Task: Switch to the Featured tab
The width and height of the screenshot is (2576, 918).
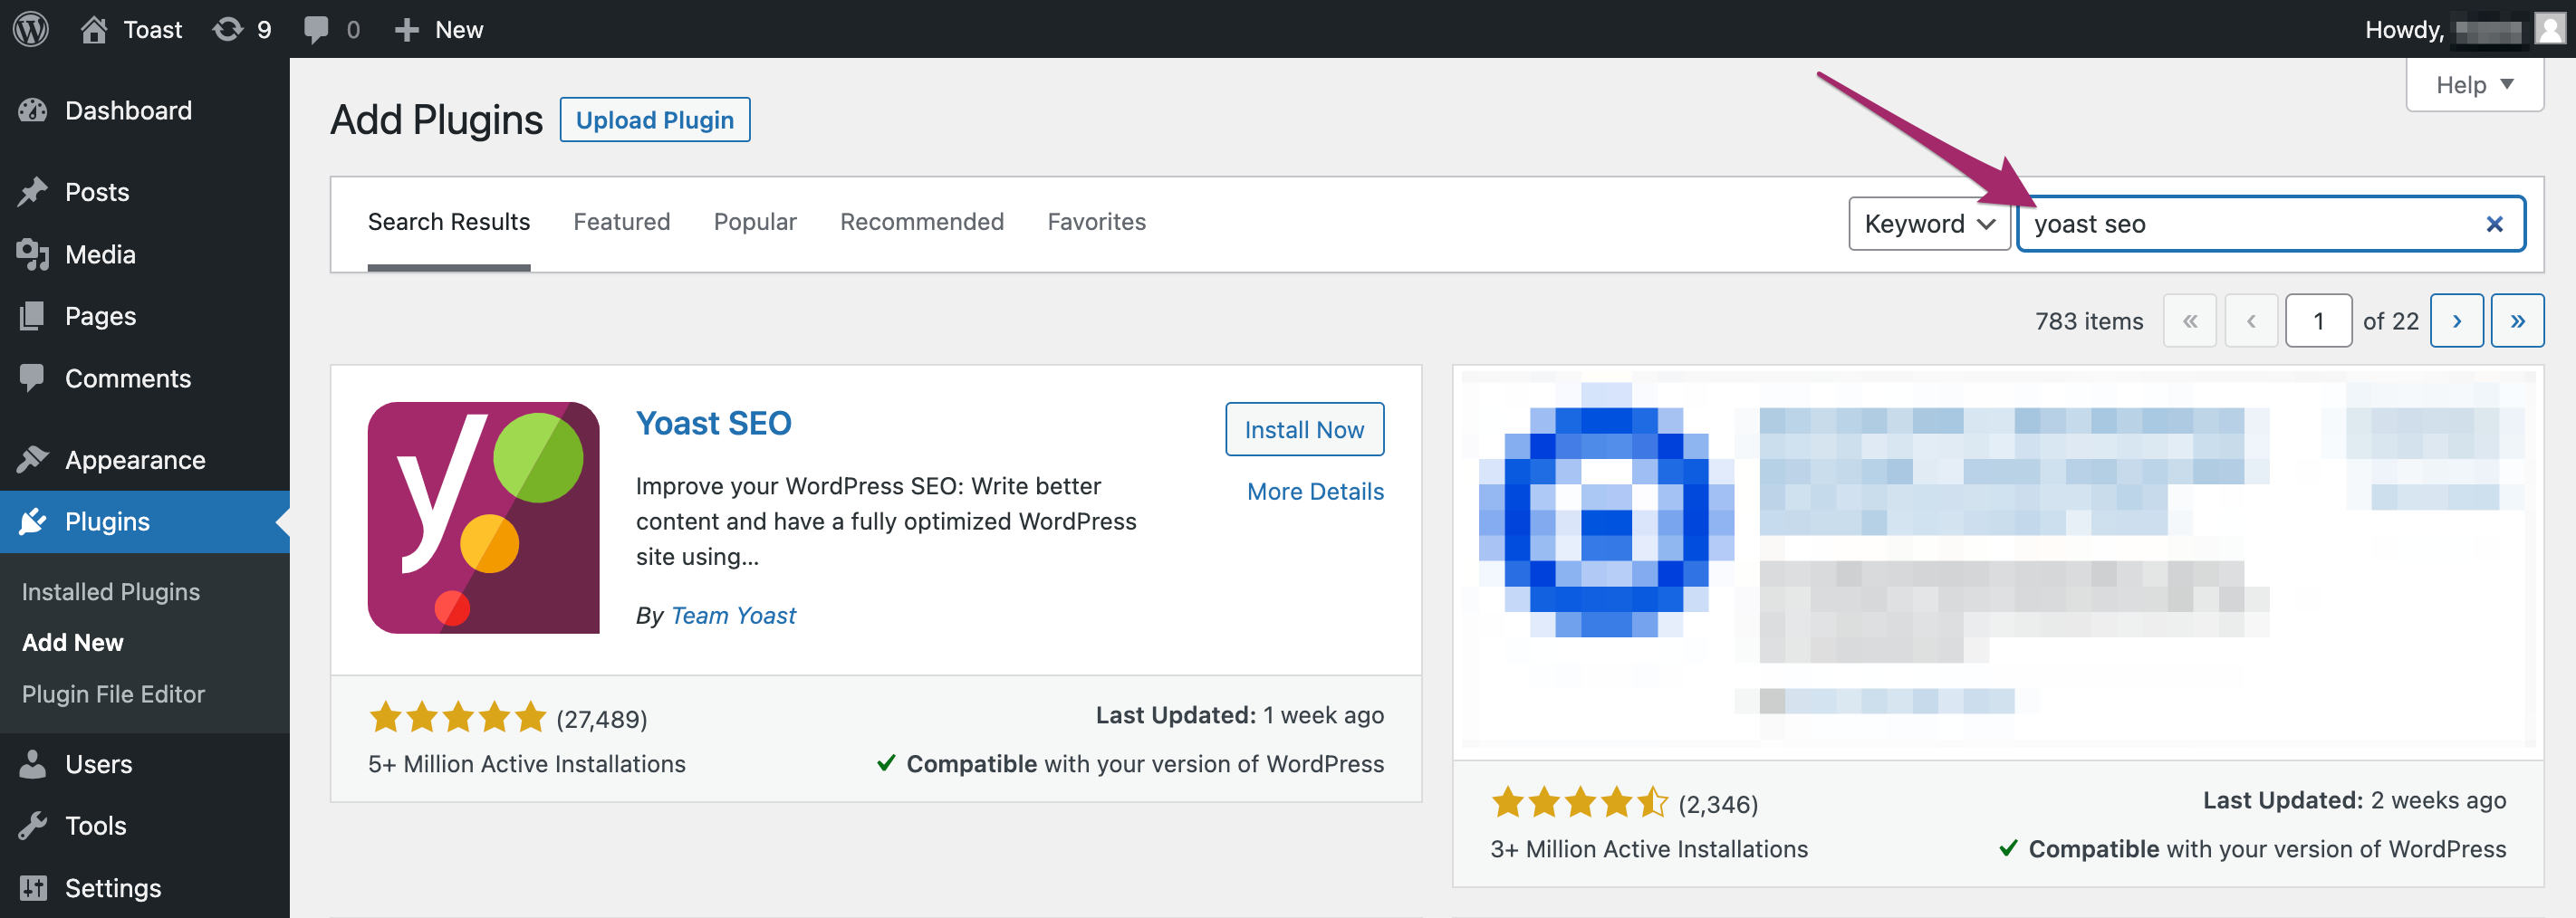Action: pyautogui.click(x=621, y=222)
